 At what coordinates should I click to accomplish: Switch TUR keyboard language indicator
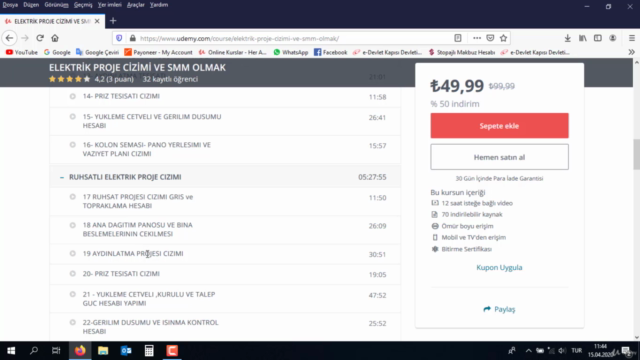pyautogui.click(x=576, y=351)
